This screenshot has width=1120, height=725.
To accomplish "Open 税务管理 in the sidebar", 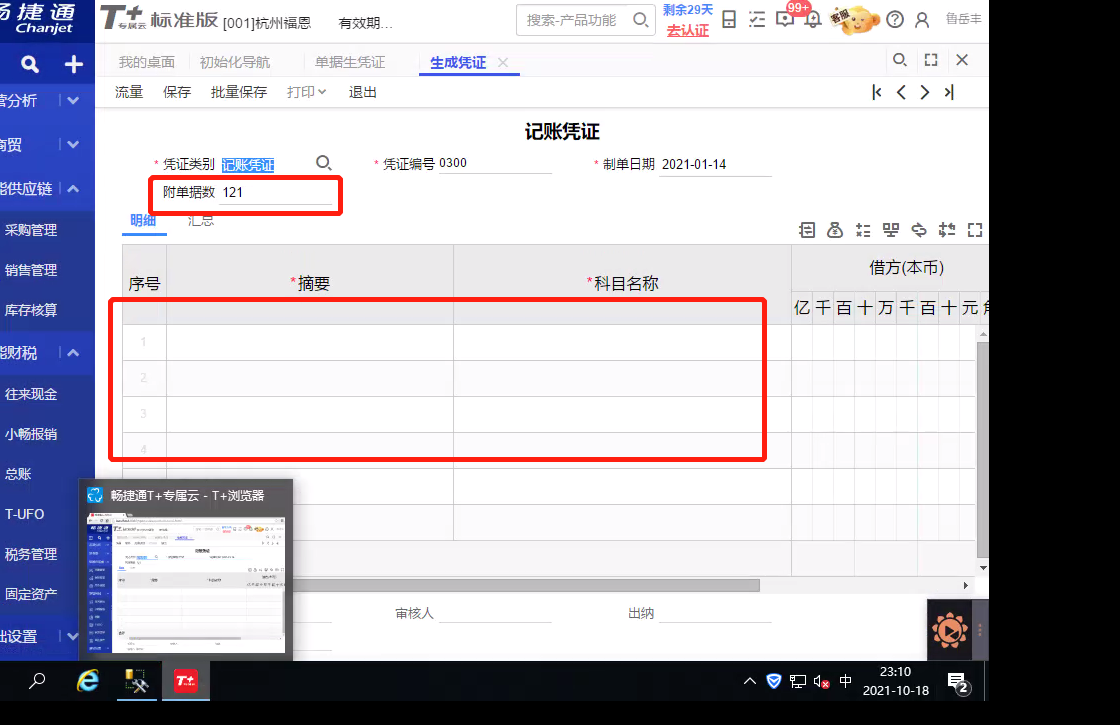I will point(31,554).
